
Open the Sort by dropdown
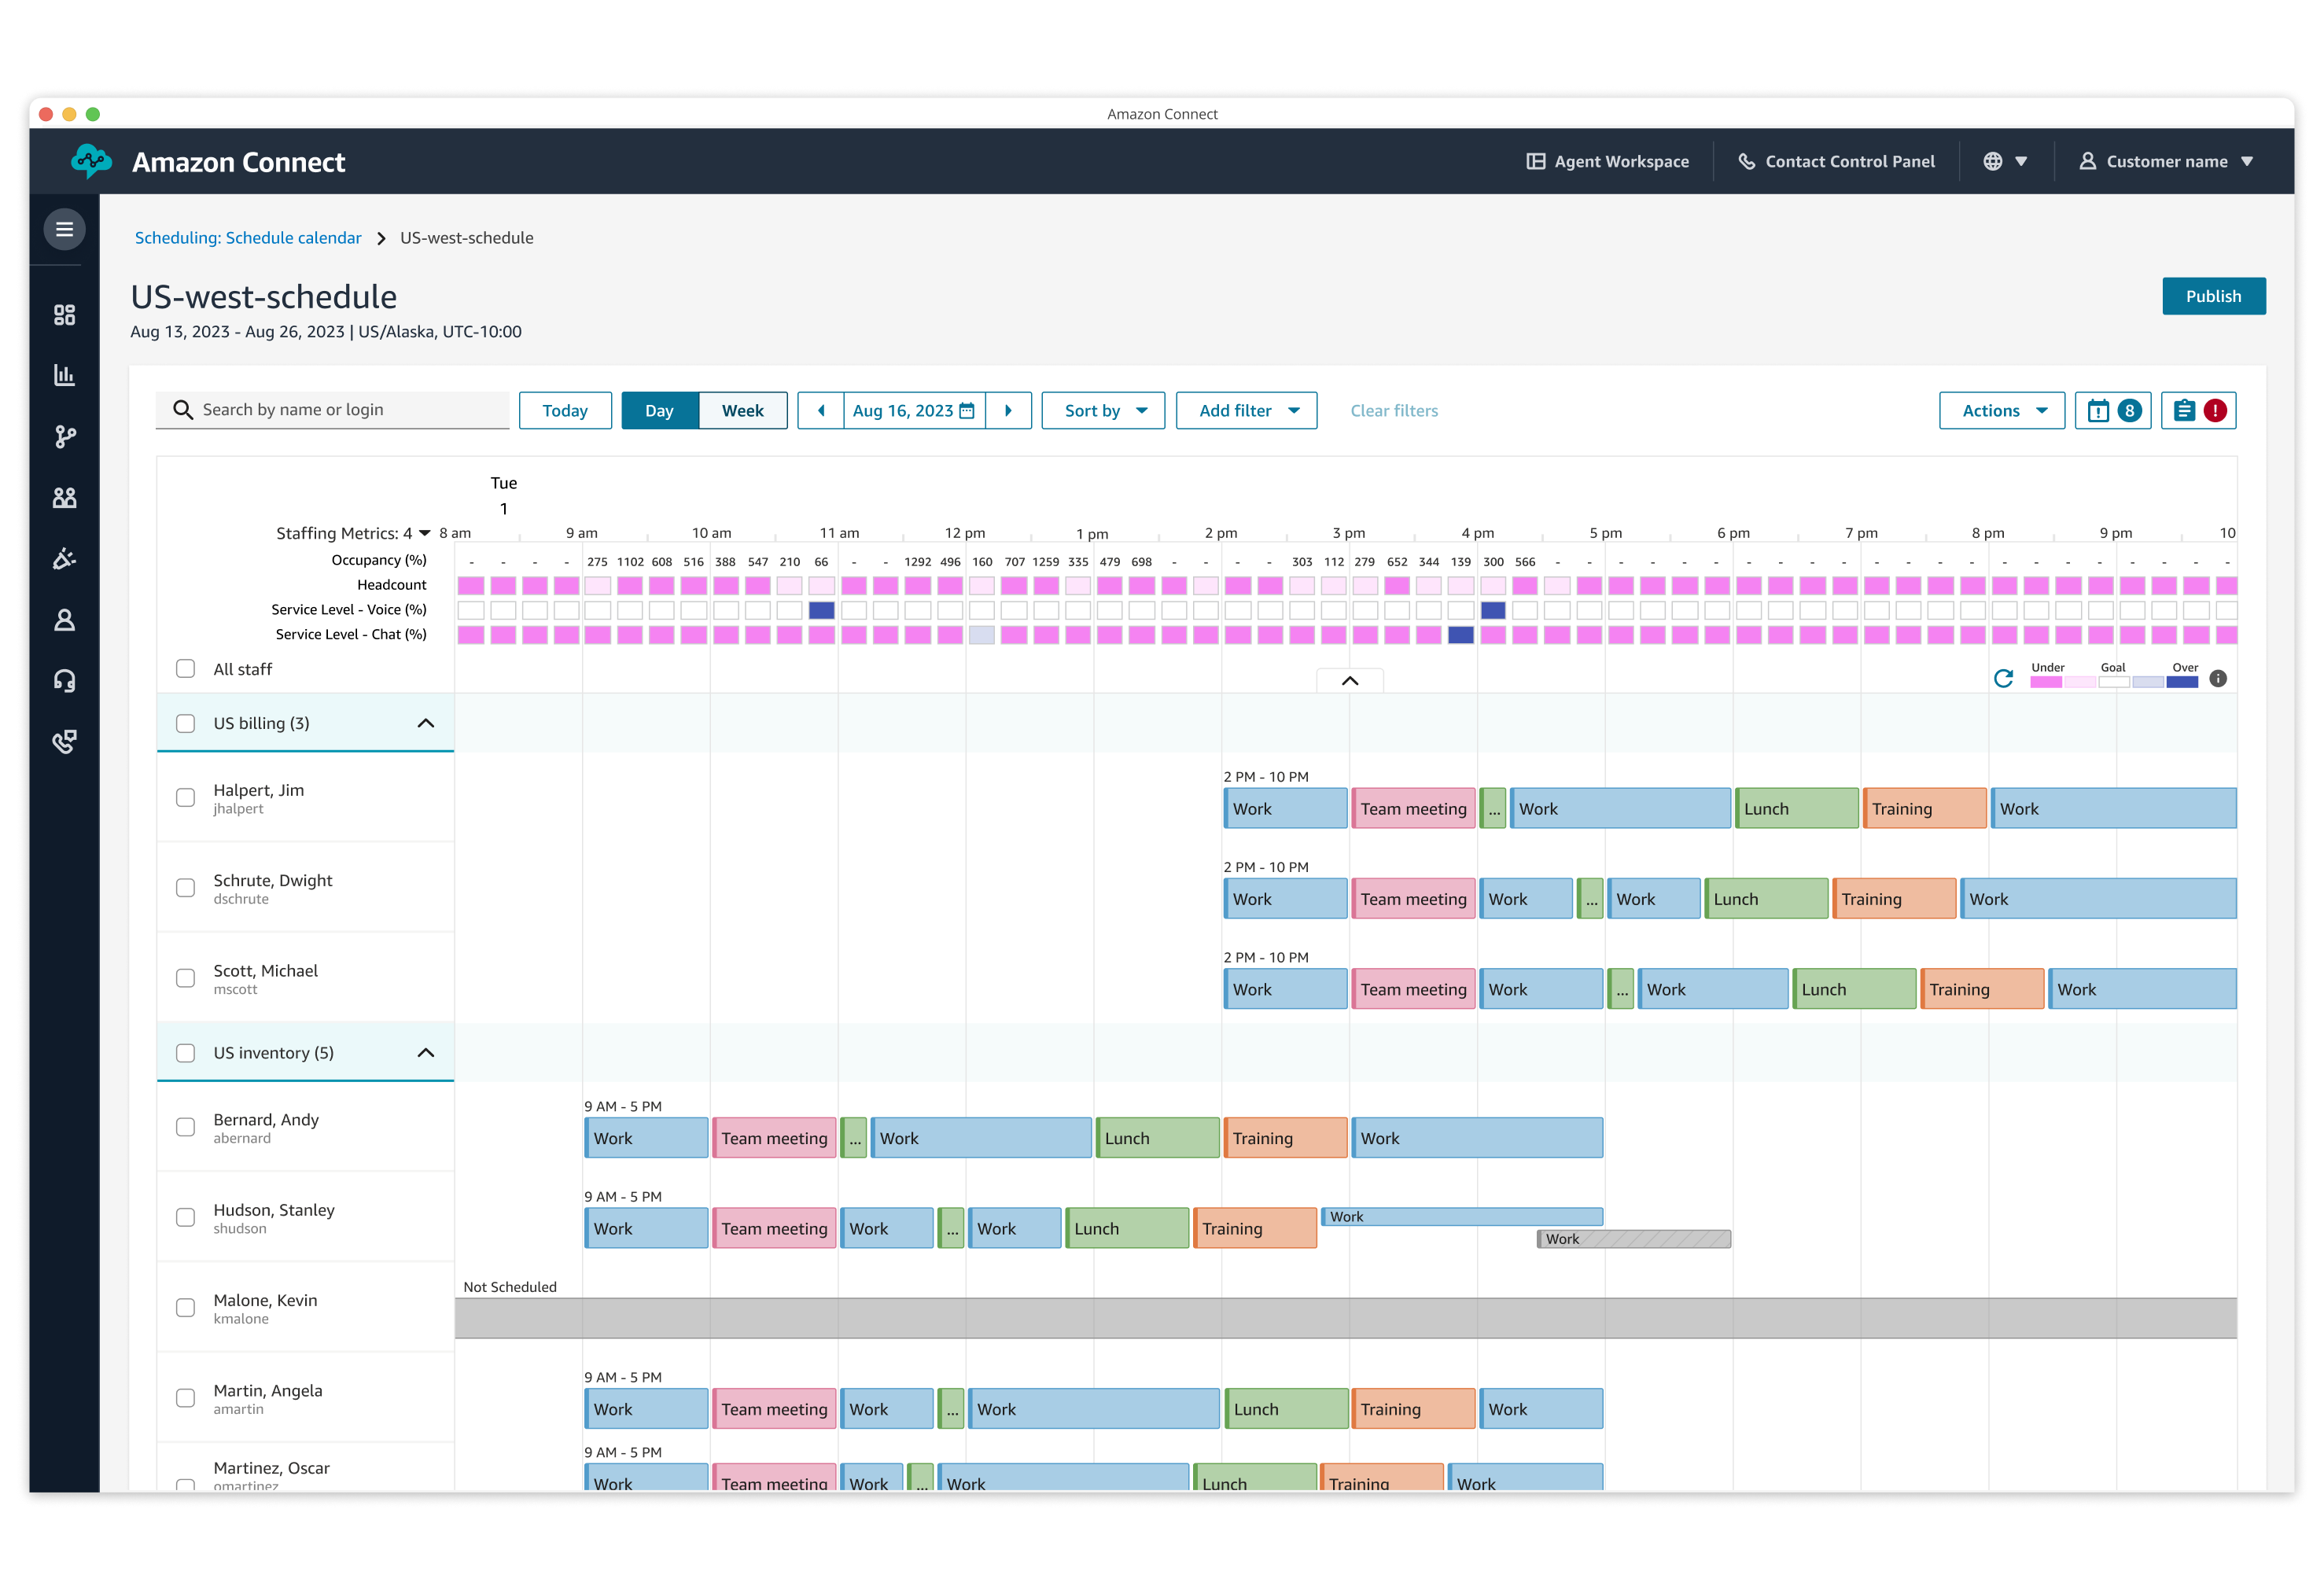1102,410
